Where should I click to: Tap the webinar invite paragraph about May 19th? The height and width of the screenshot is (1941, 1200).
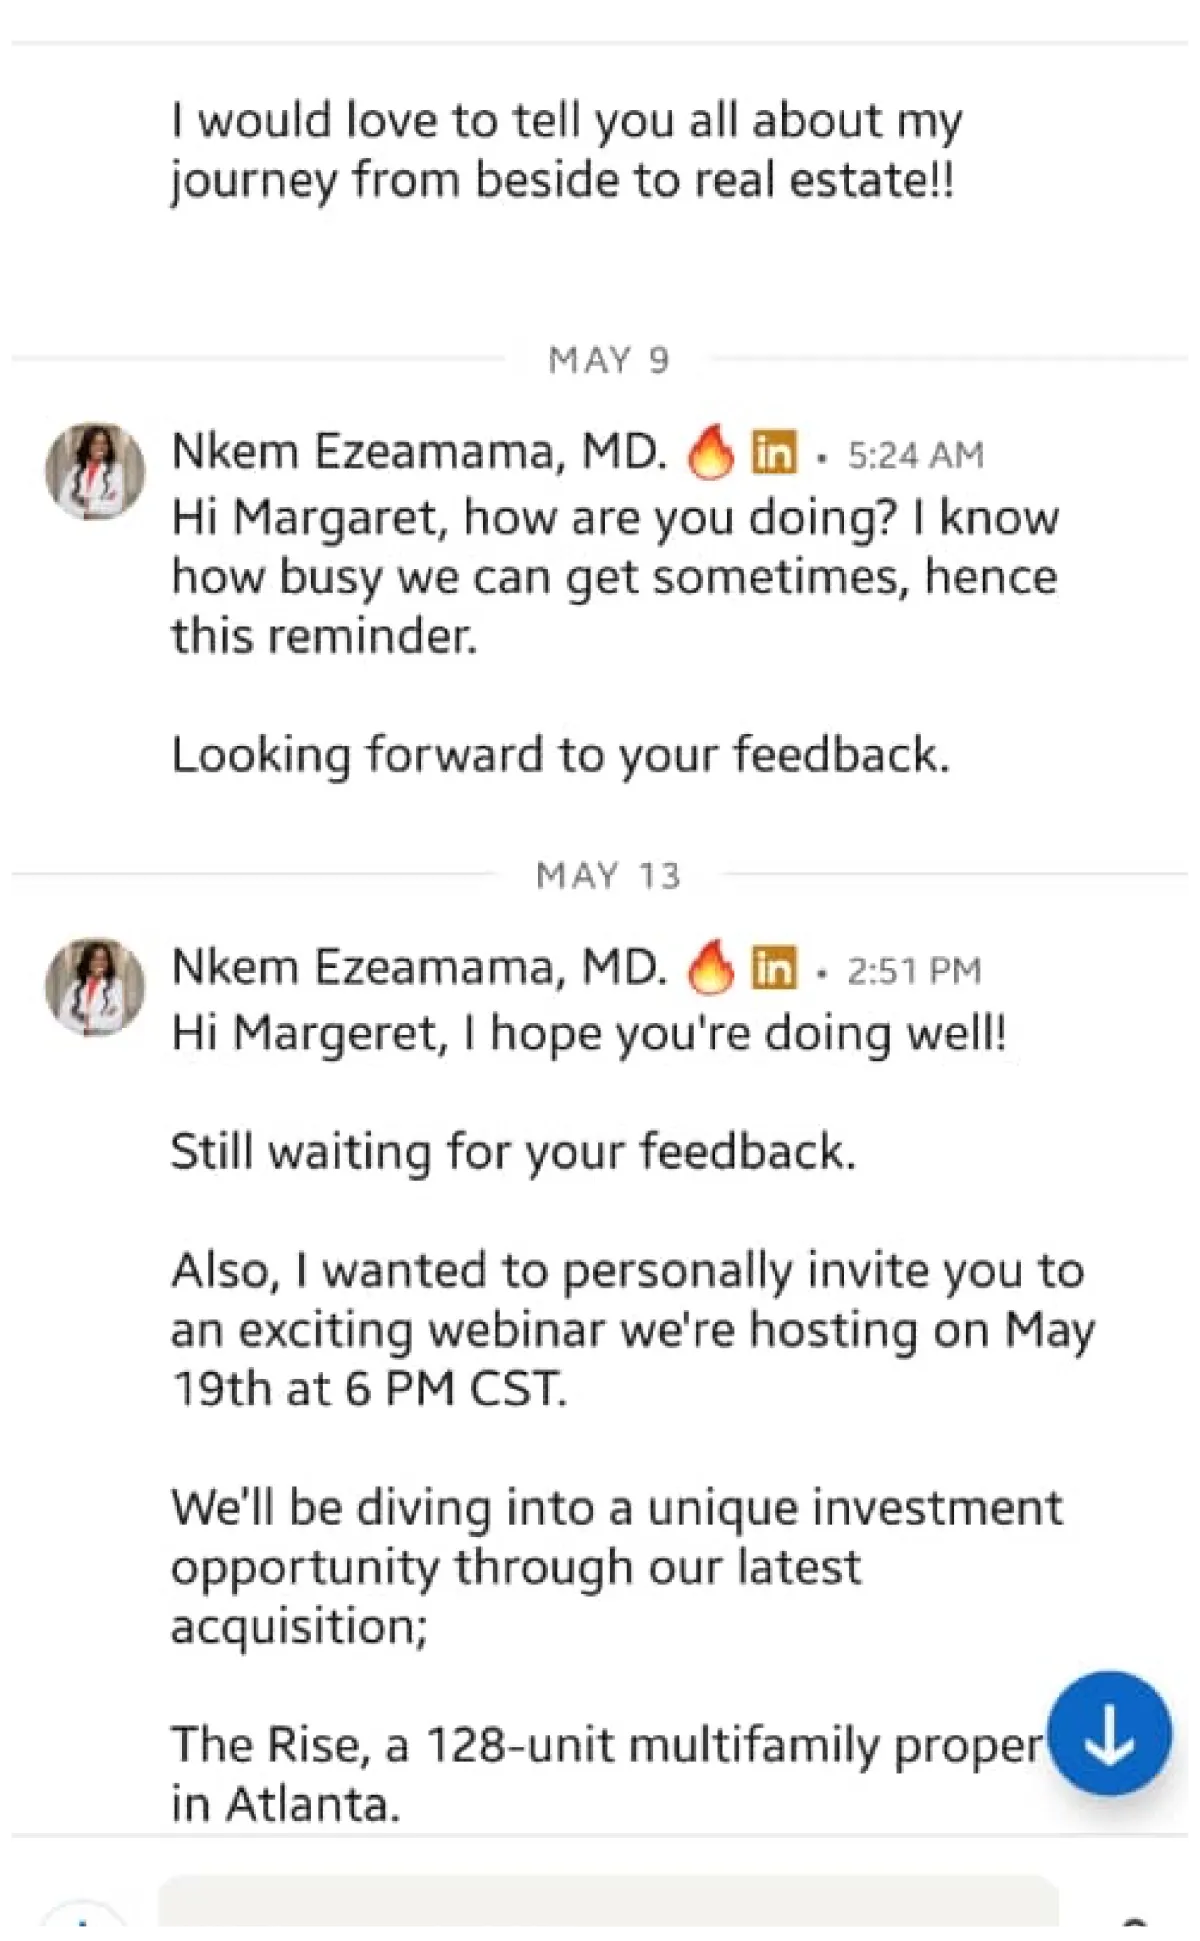[632, 1330]
